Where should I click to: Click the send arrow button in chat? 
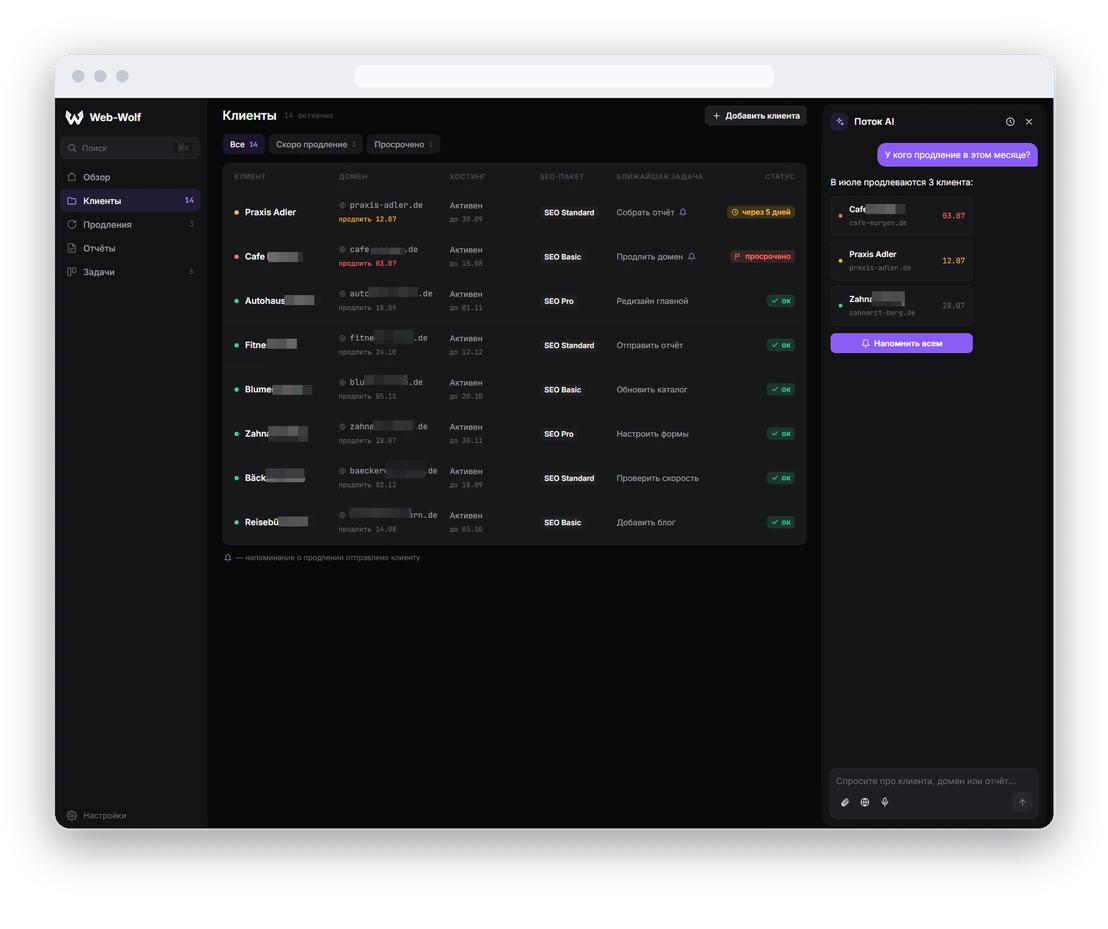(1022, 803)
